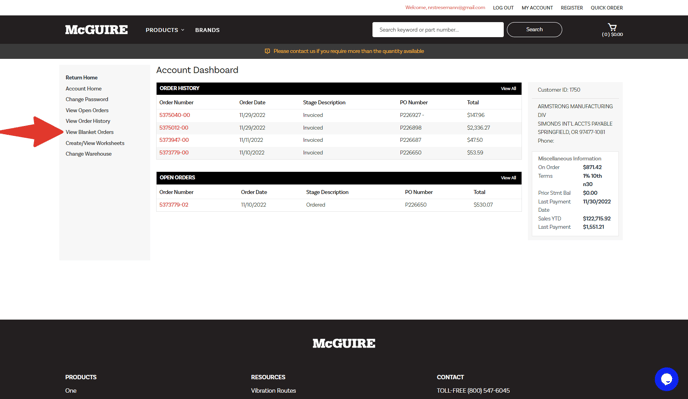Open order 5373779-00
This screenshot has width=688, height=399.
pos(174,153)
